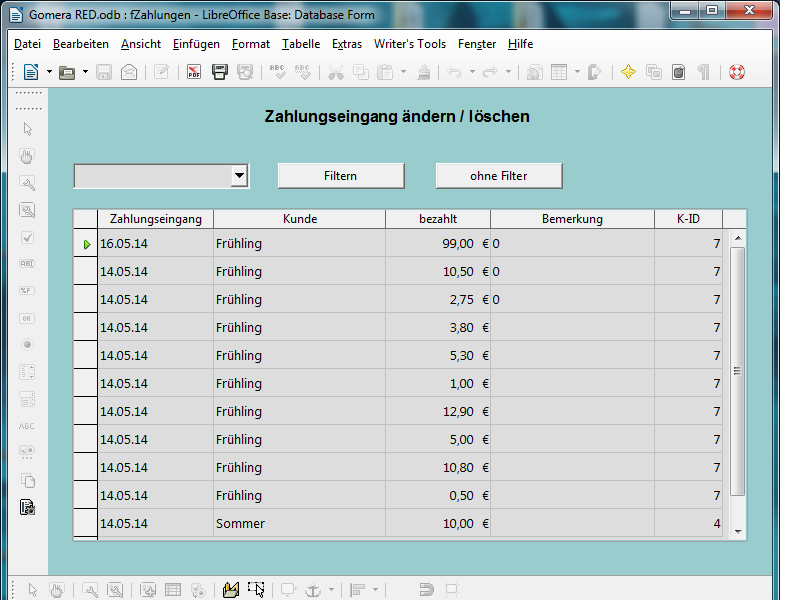800x600 pixels.
Task: Open the Navigator star icon
Action: point(628,72)
